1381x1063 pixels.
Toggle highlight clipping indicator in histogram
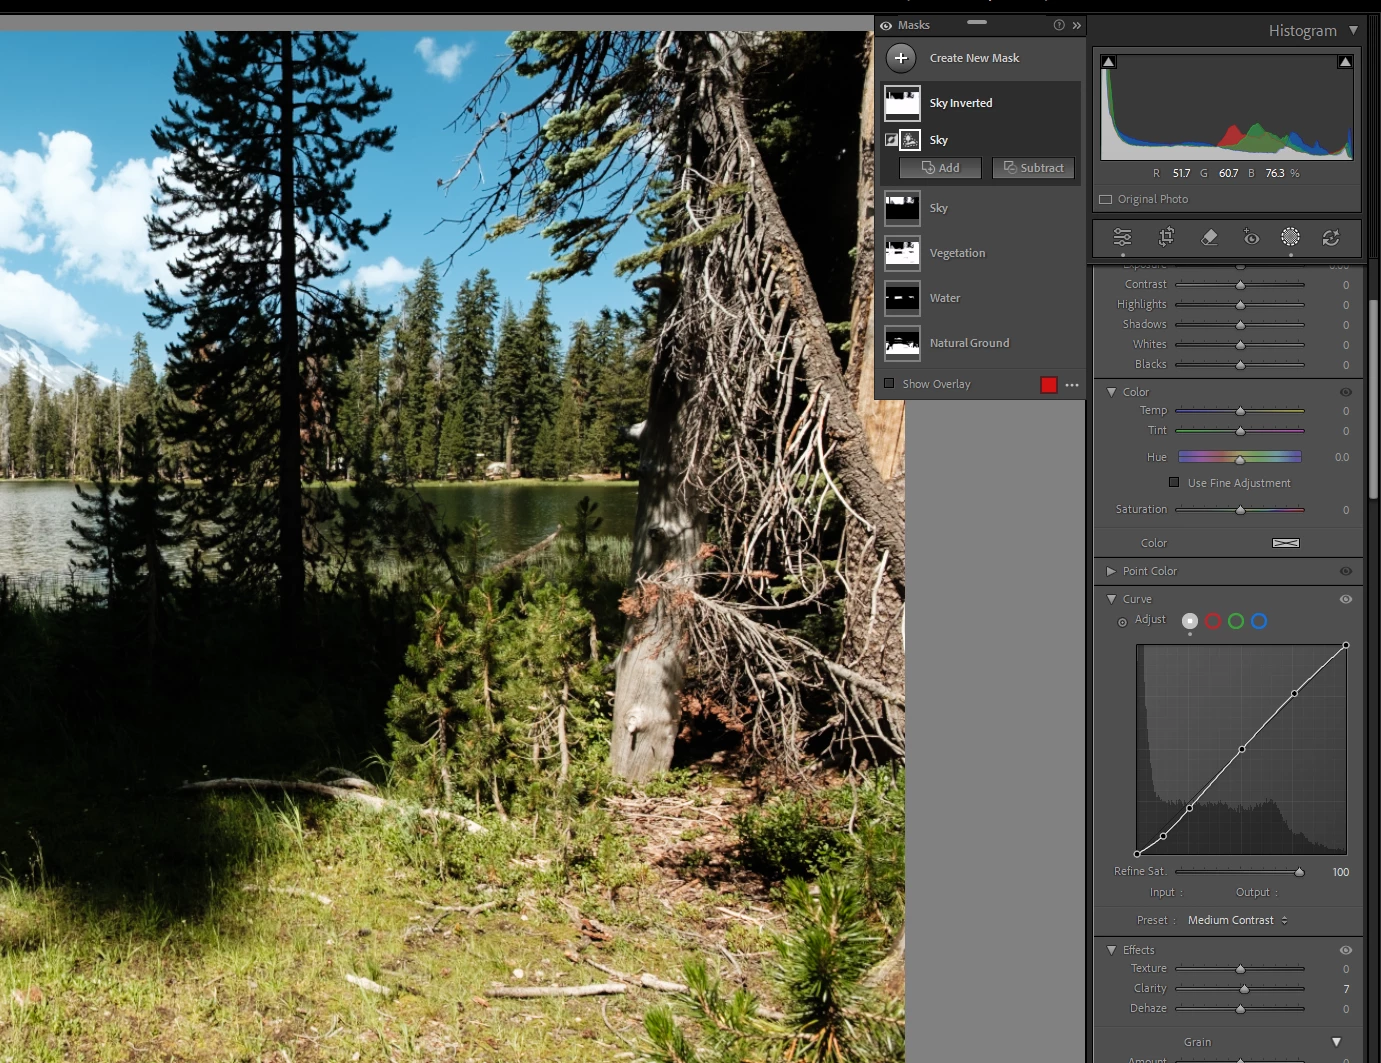(x=1345, y=62)
